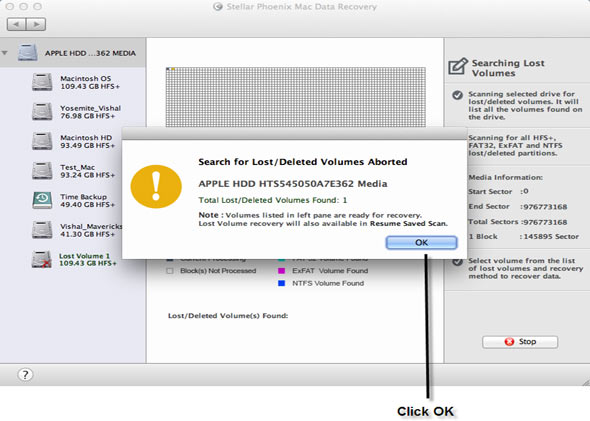The width and height of the screenshot is (590, 421).
Task: Click 'Total Lost/Deleted Volumes Found: 1' text
Action: tap(273, 200)
